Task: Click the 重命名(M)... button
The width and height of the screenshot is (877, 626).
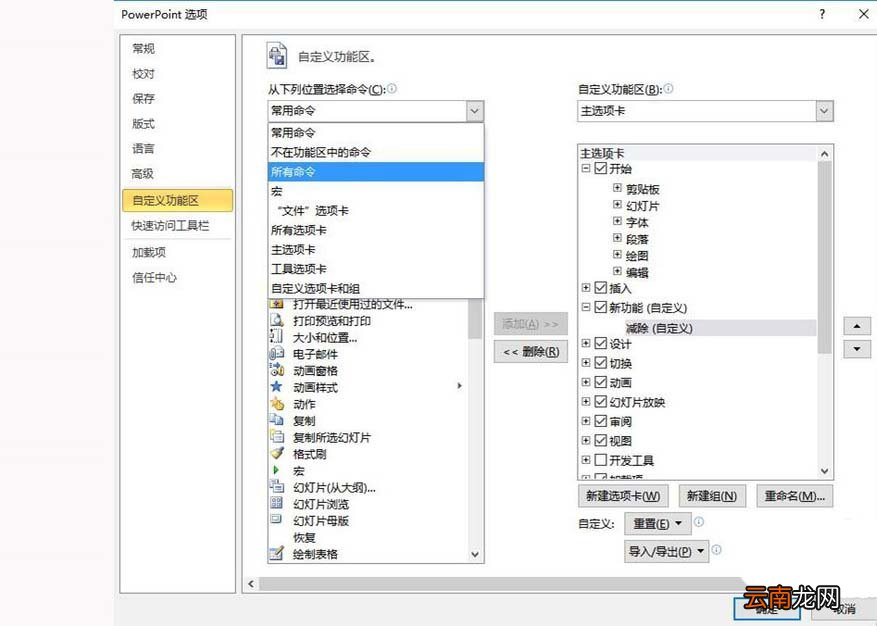Action: click(x=795, y=496)
